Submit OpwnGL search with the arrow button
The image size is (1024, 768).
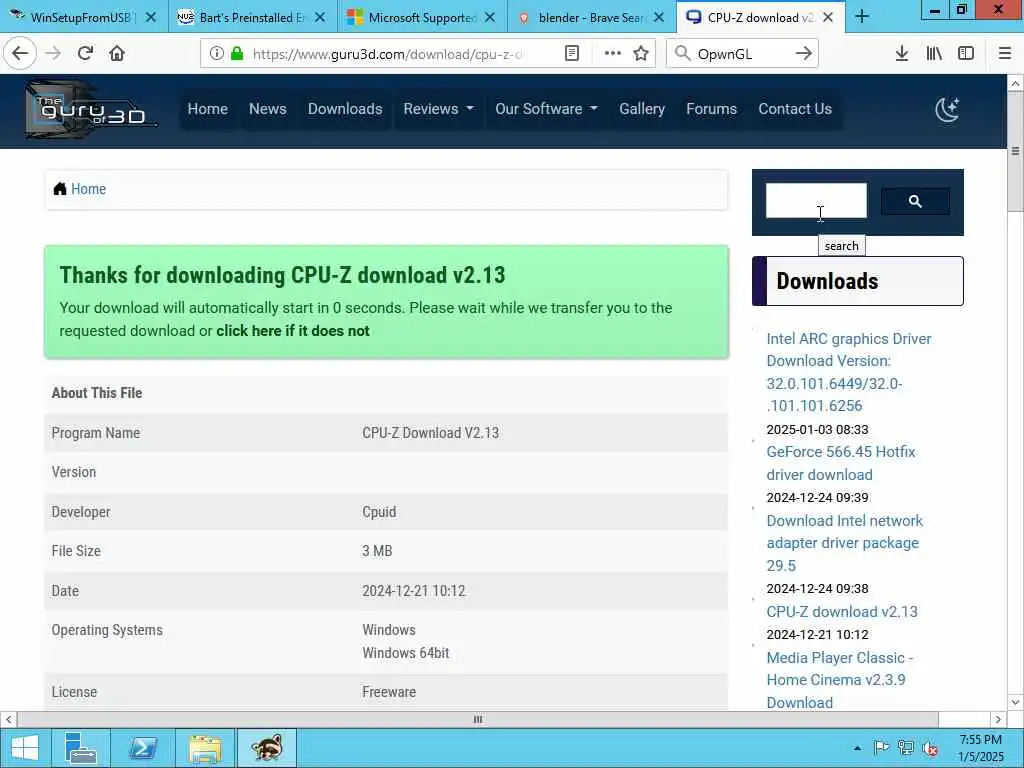[804, 54]
